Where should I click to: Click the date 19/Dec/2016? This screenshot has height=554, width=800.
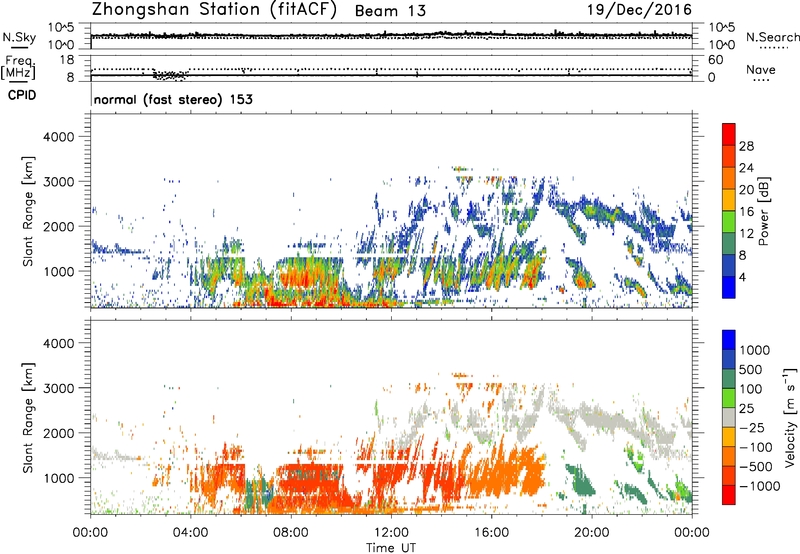(x=639, y=10)
